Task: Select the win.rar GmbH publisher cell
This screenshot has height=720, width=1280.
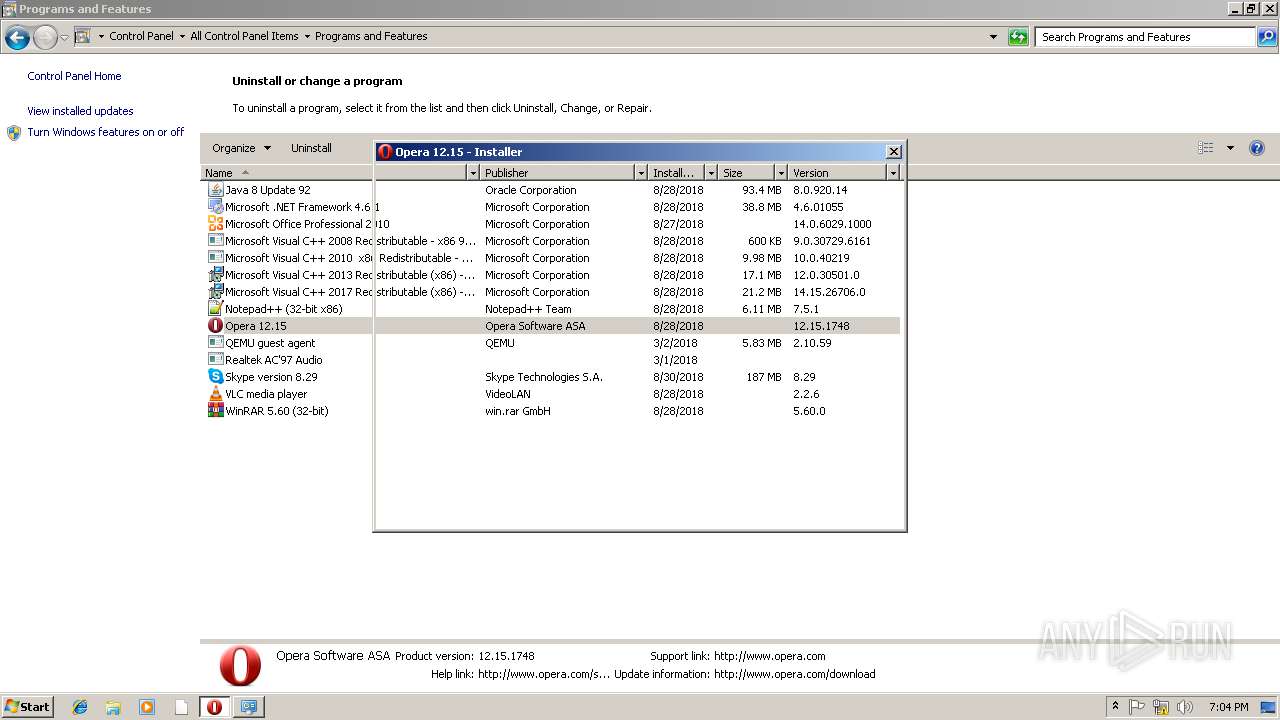Action: tap(518, 411)
